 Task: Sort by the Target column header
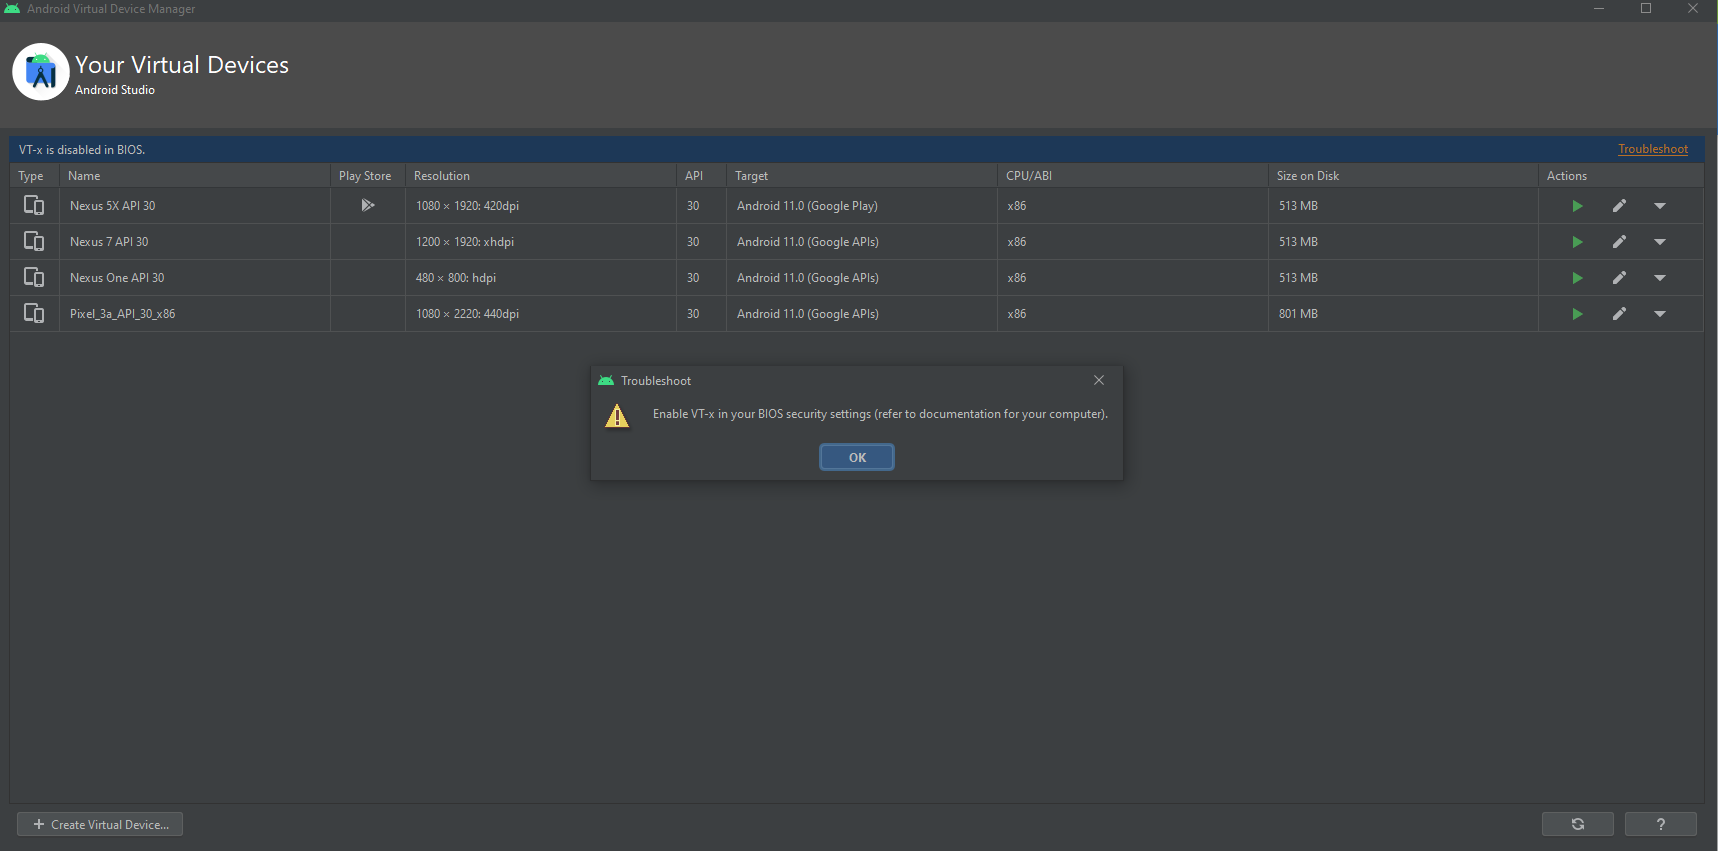862,176
